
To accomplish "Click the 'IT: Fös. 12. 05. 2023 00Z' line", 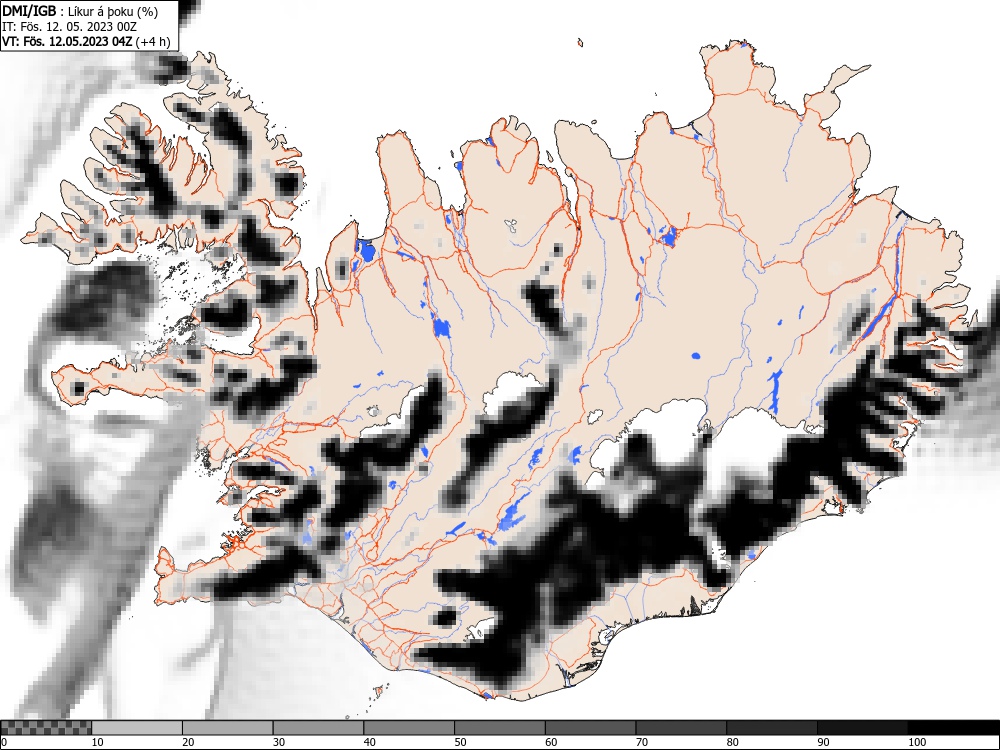I will click(70, 27).
